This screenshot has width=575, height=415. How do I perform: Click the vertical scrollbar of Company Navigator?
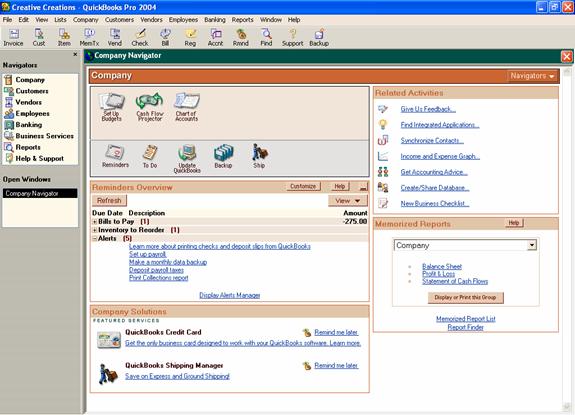click(x=567, y=238)
